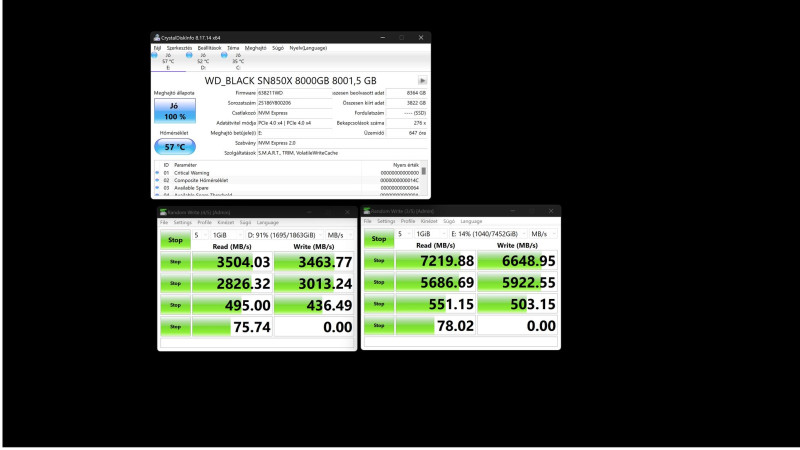Click the Available Spare status dot
The image size is (800, 450).
coord(157,188)
